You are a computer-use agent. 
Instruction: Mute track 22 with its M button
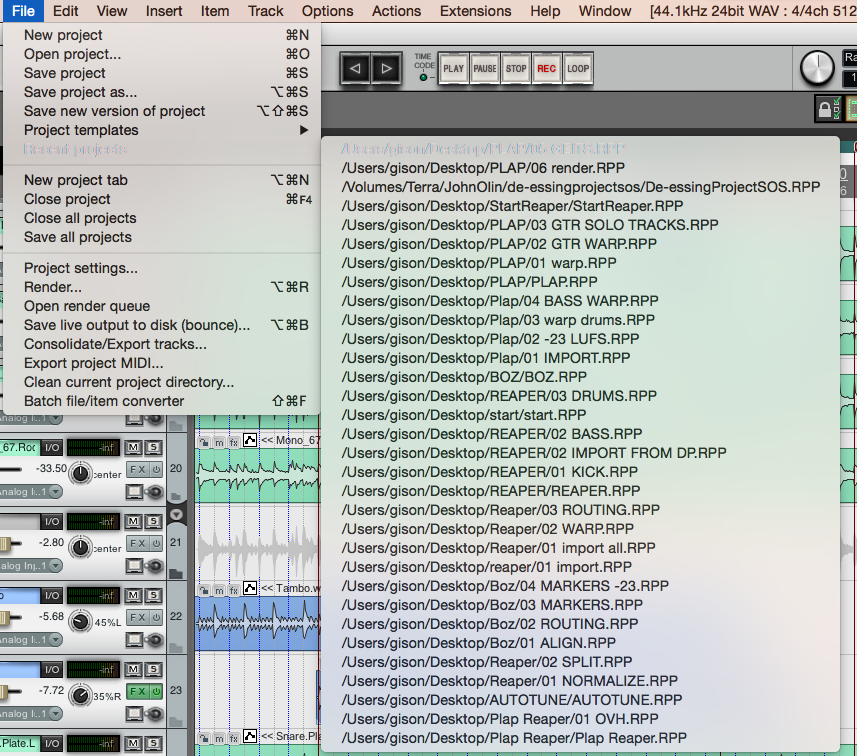pos(133,595)
